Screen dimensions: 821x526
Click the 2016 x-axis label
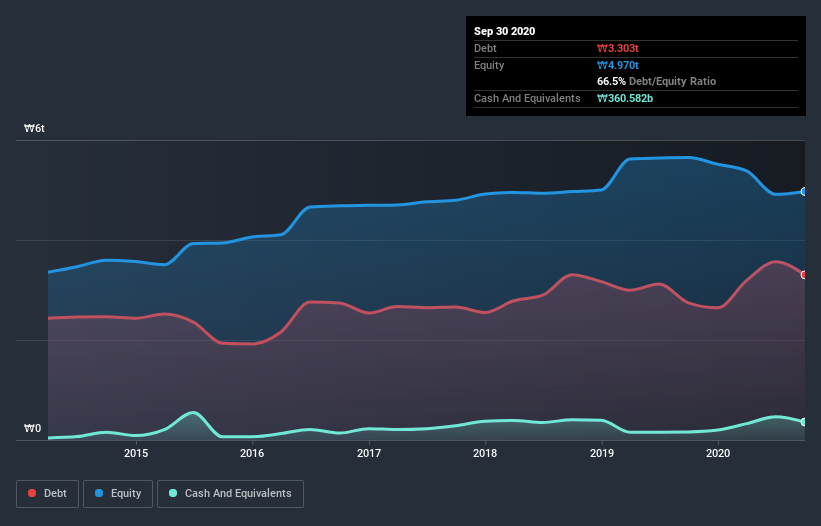click(x=252, y=453)
